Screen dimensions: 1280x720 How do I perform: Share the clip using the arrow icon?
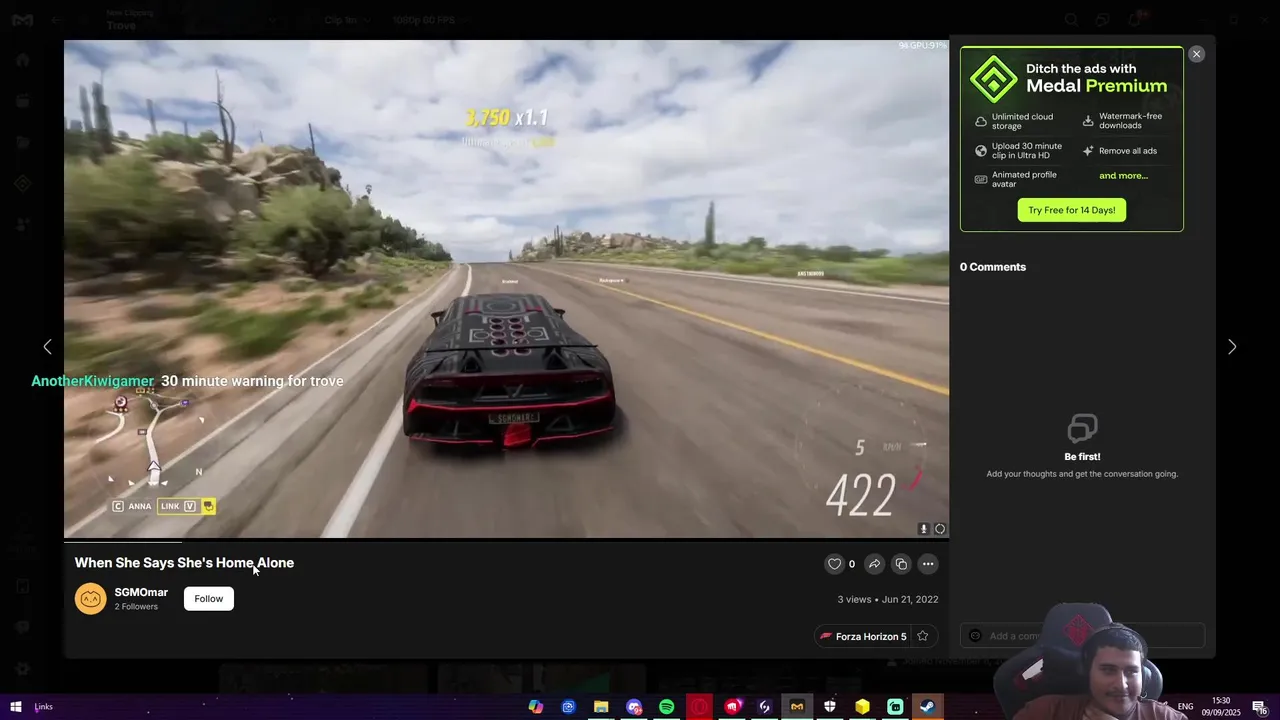(874, 564)
